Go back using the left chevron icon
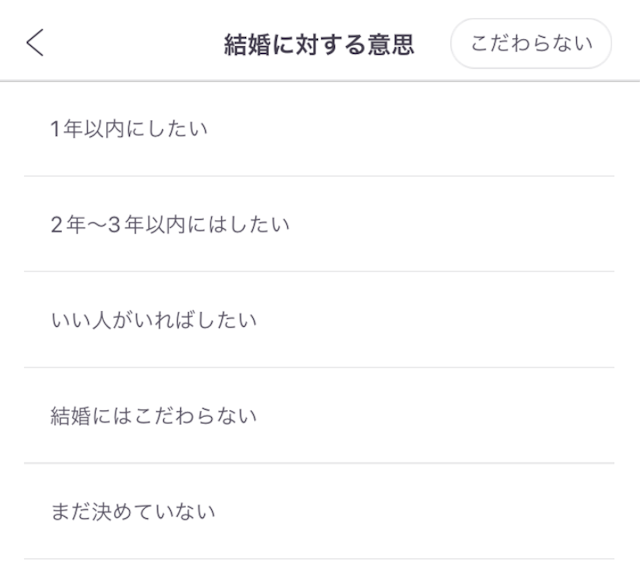The width and height of the screenshot is (640, 572). (x=36, y=43)
